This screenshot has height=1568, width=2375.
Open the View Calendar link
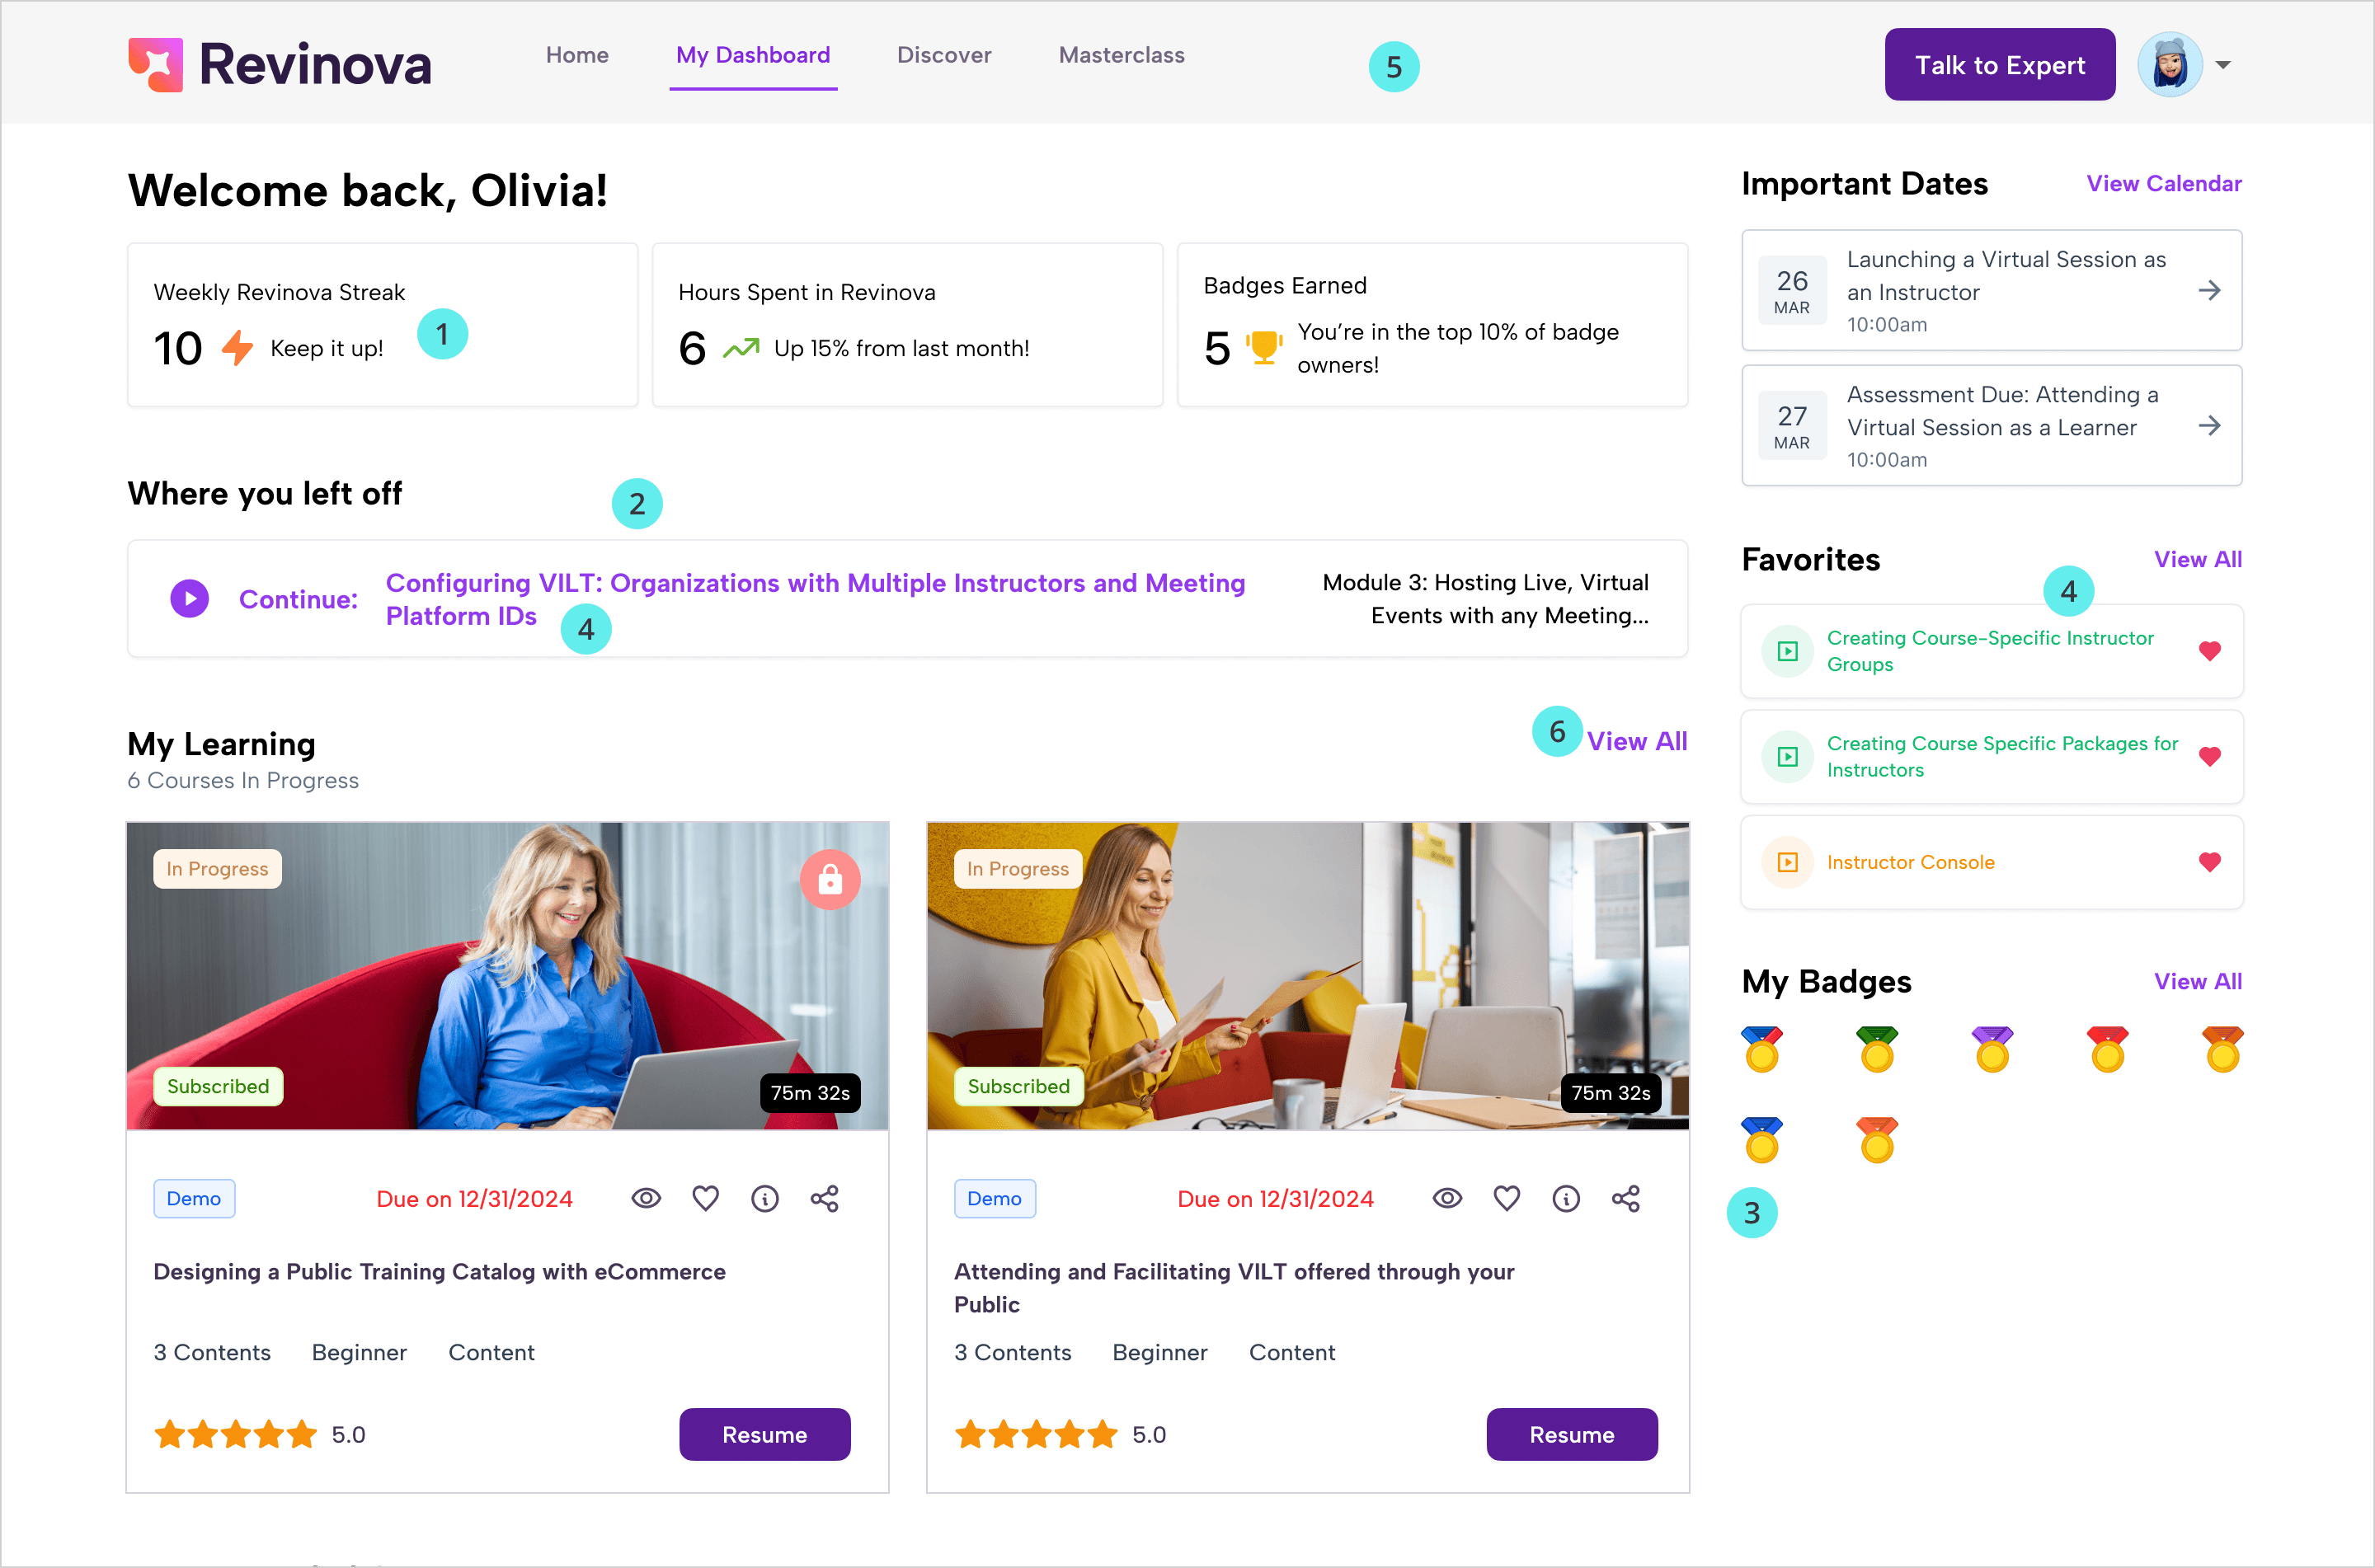2163,184
